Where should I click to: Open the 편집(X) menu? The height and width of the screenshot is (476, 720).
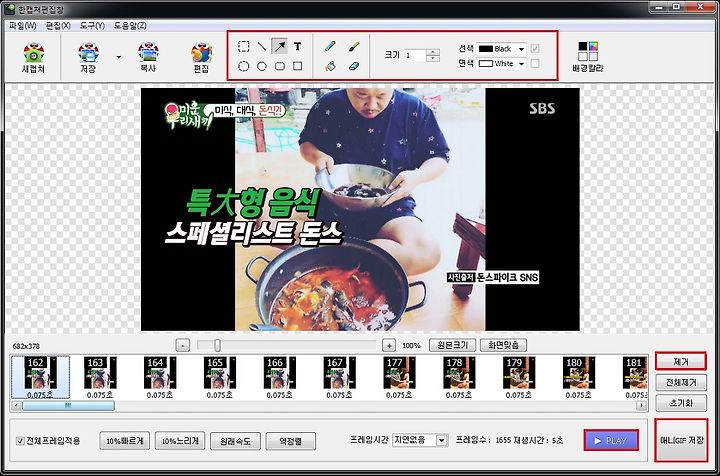click(x=58, y=26)
